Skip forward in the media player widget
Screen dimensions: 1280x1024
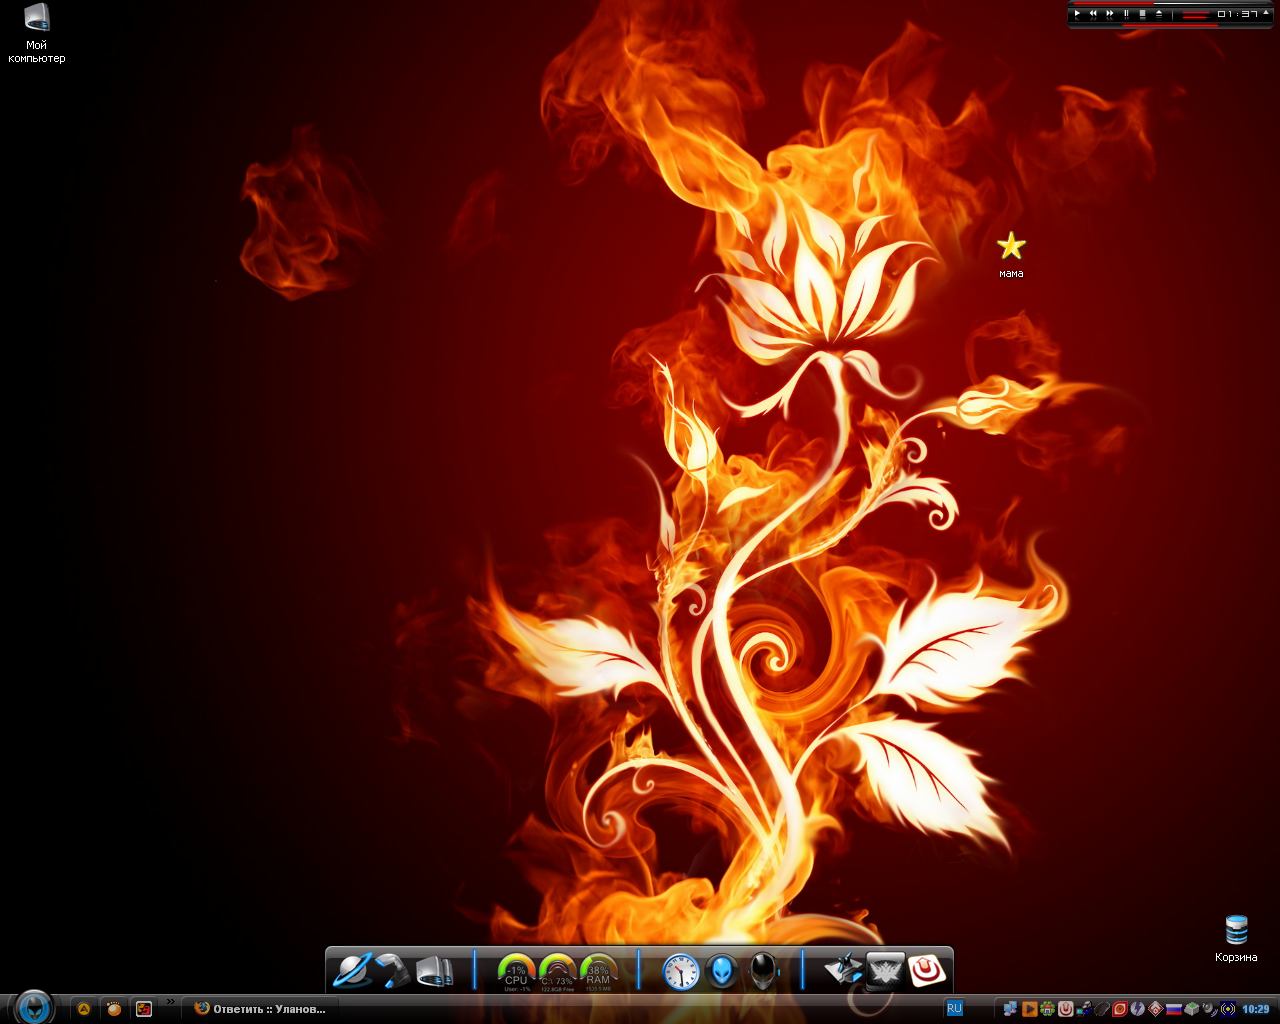click(1110, 14)
